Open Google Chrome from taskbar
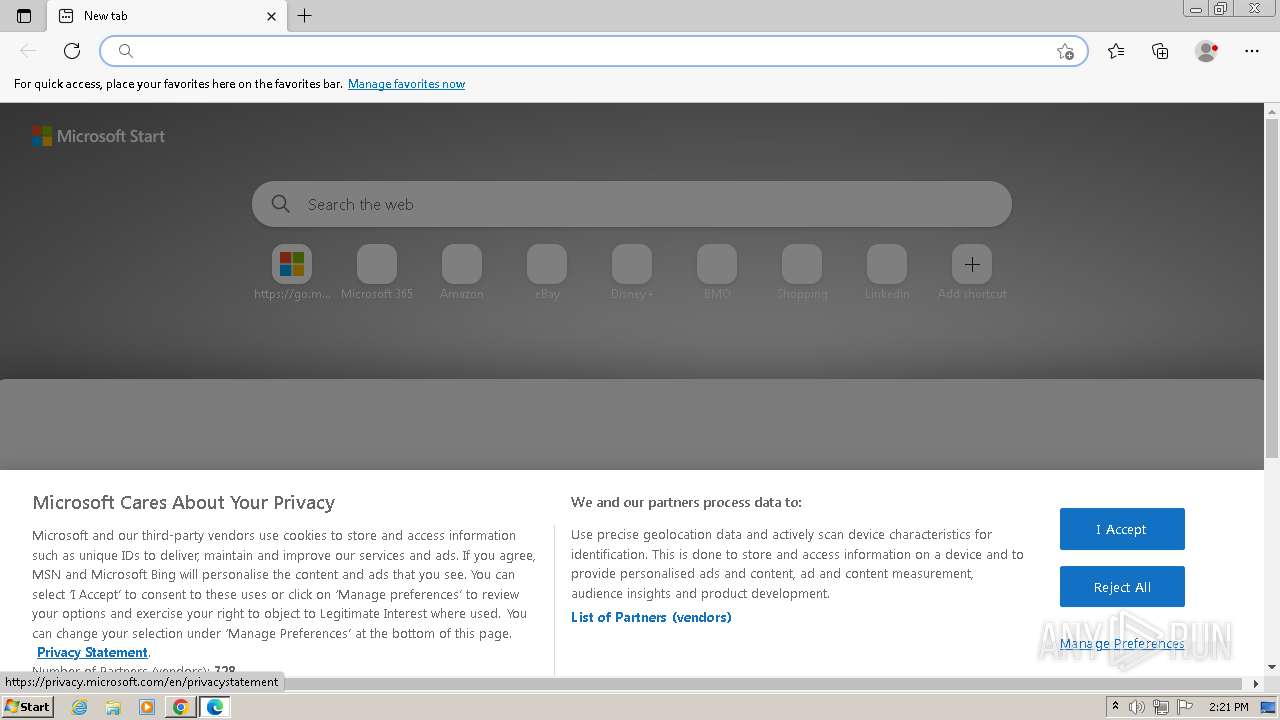 coord(181,707)
